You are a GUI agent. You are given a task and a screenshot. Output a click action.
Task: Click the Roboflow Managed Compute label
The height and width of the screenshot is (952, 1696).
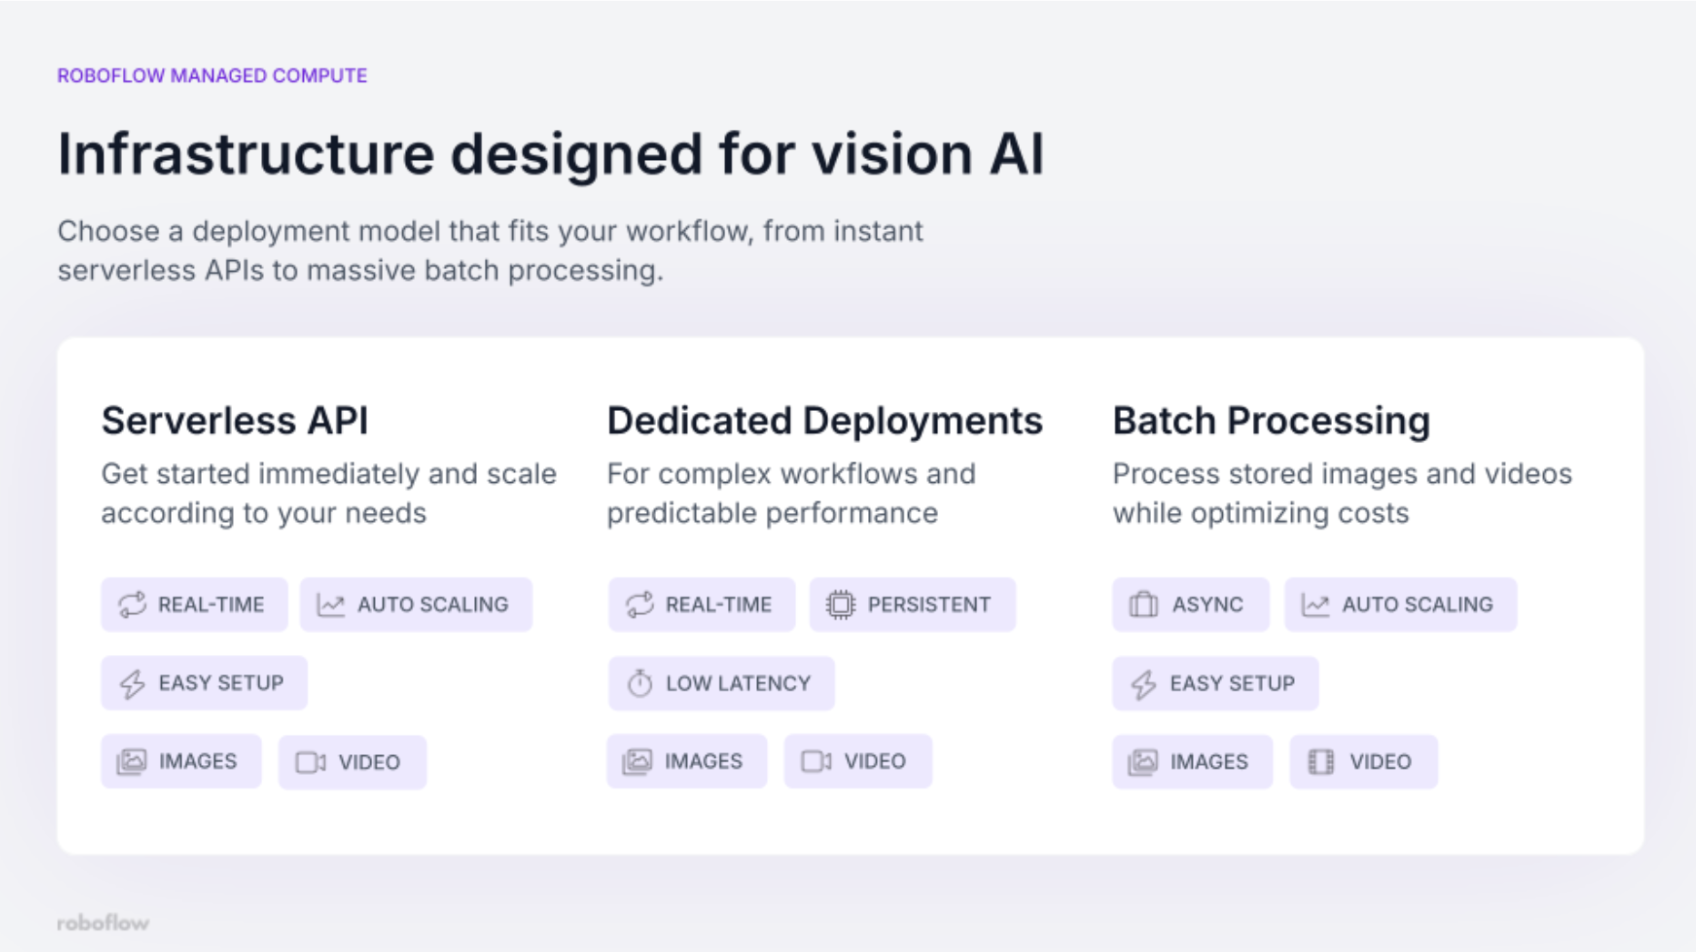click(x=212, y=76)
